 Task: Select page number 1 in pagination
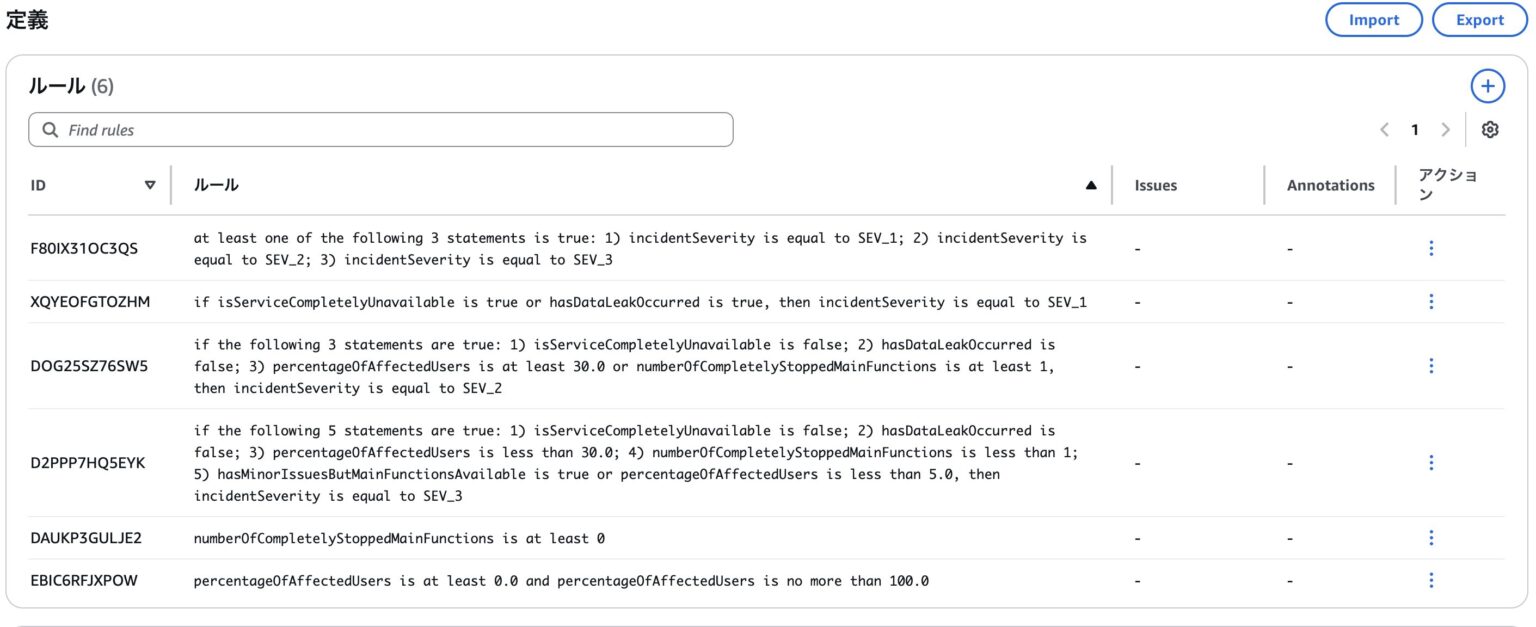click(x=1415, y=129)
